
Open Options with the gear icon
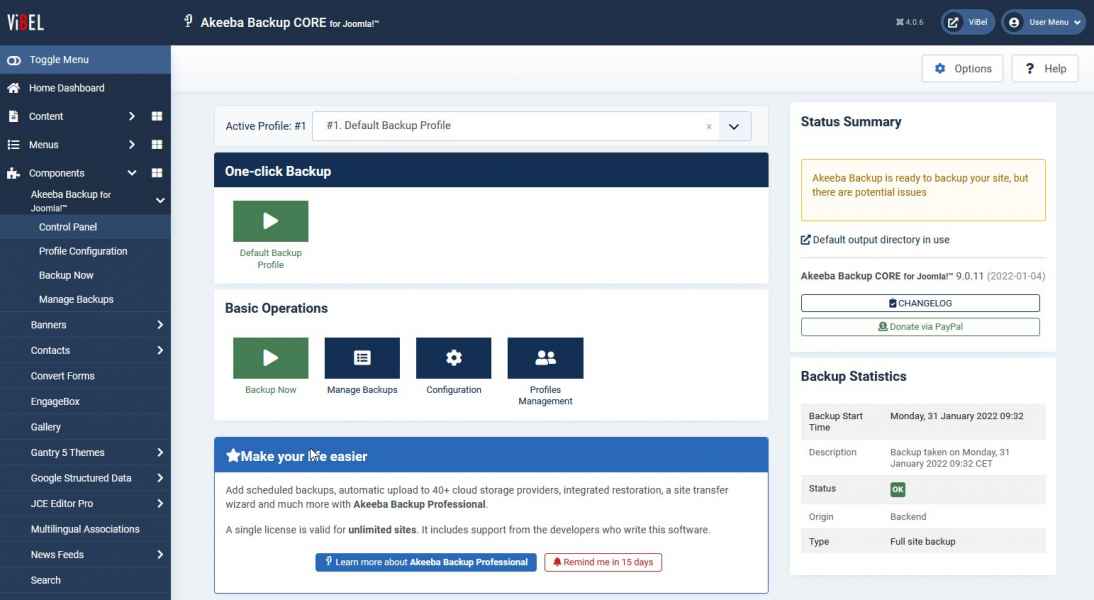962,68
